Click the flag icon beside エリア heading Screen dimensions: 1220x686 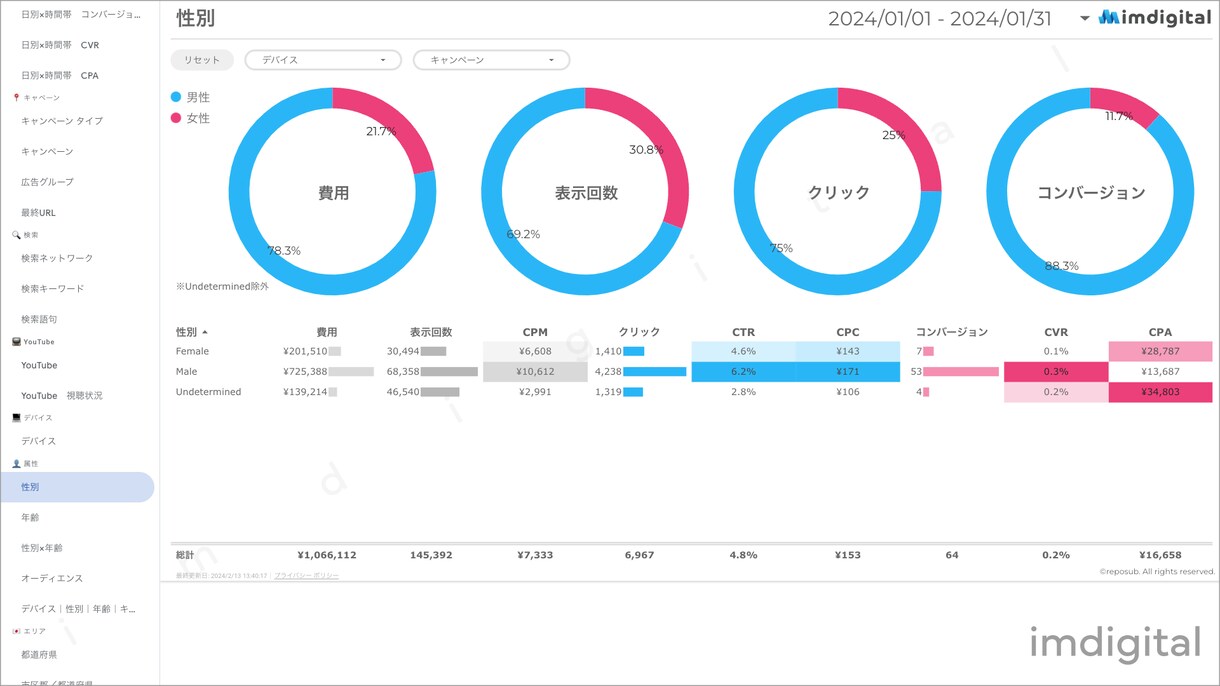tap(16, 631)
